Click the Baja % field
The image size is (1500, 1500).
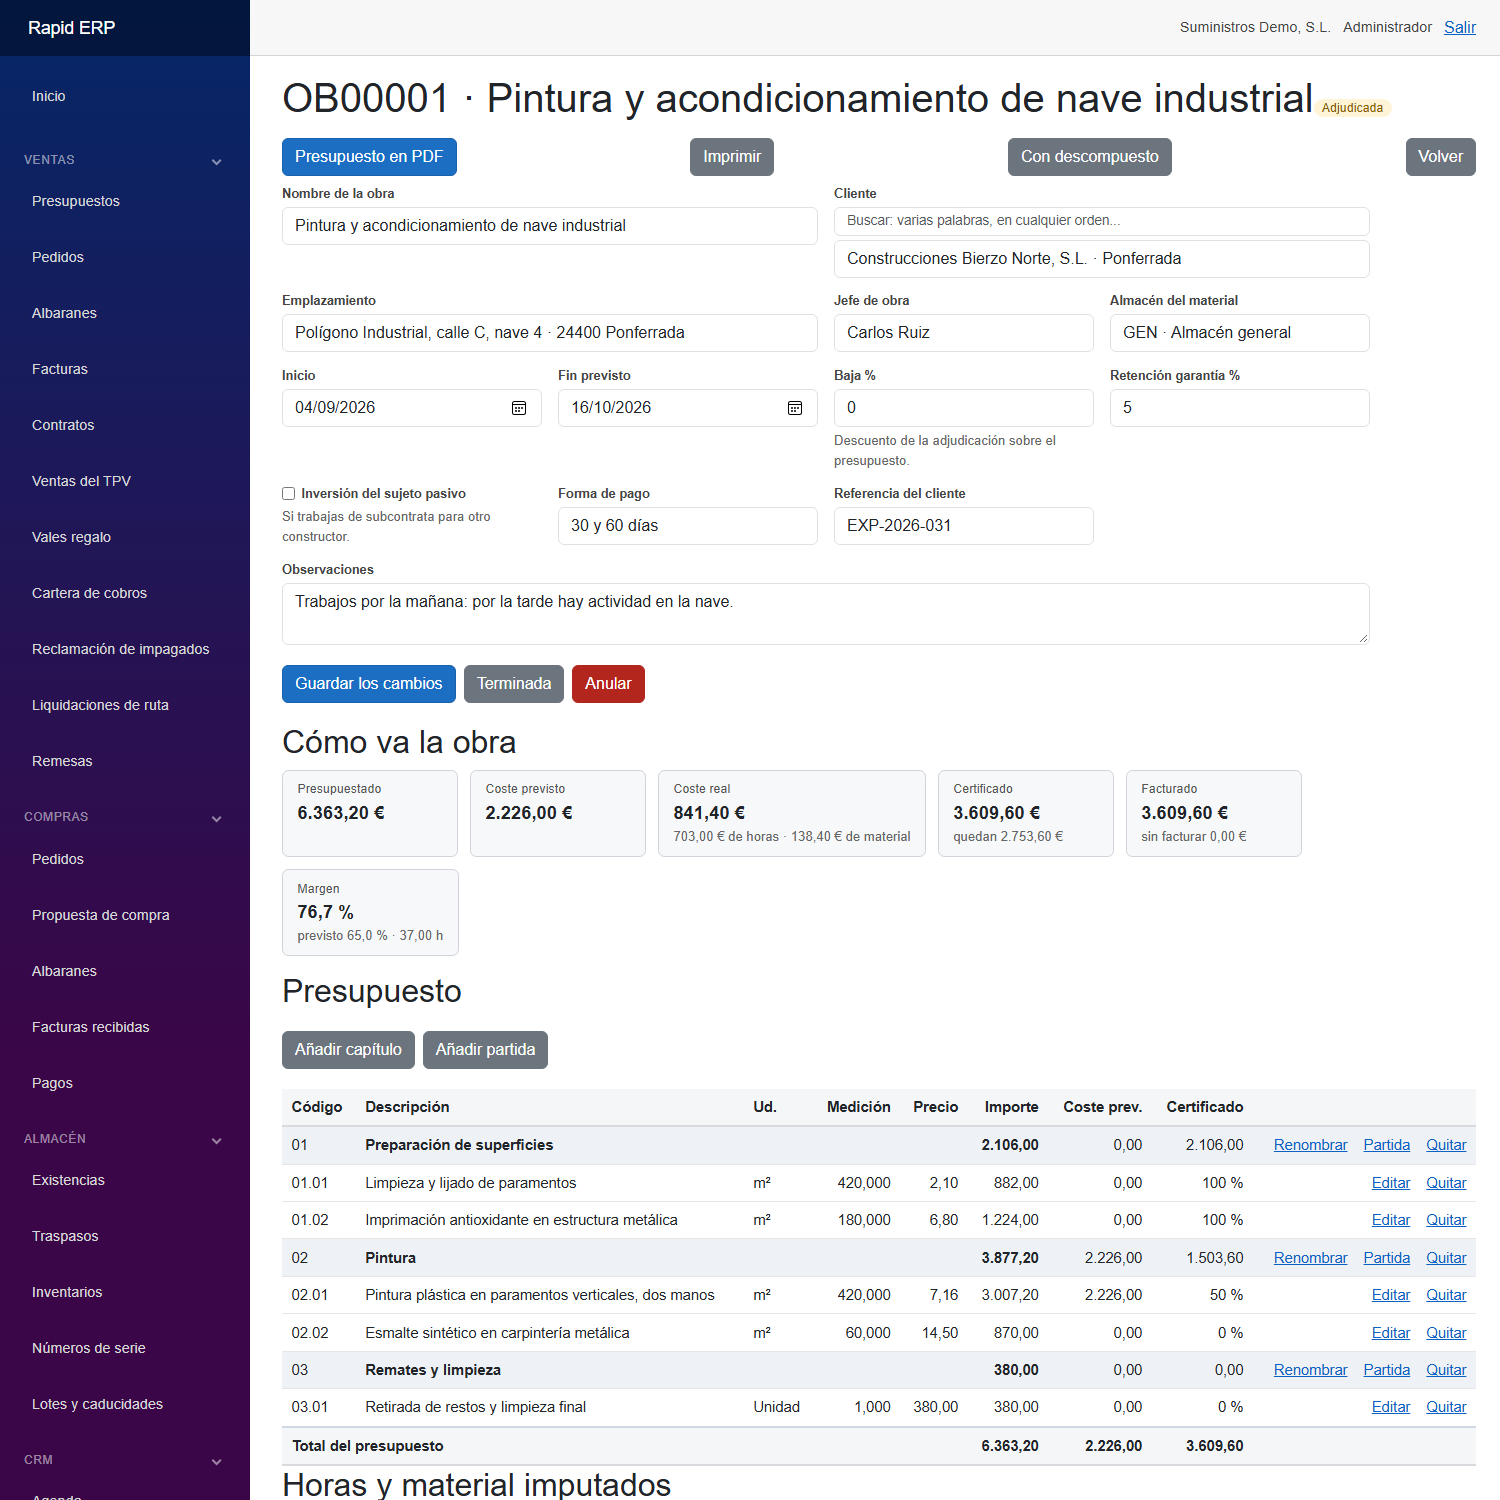(x=963, y=408)
